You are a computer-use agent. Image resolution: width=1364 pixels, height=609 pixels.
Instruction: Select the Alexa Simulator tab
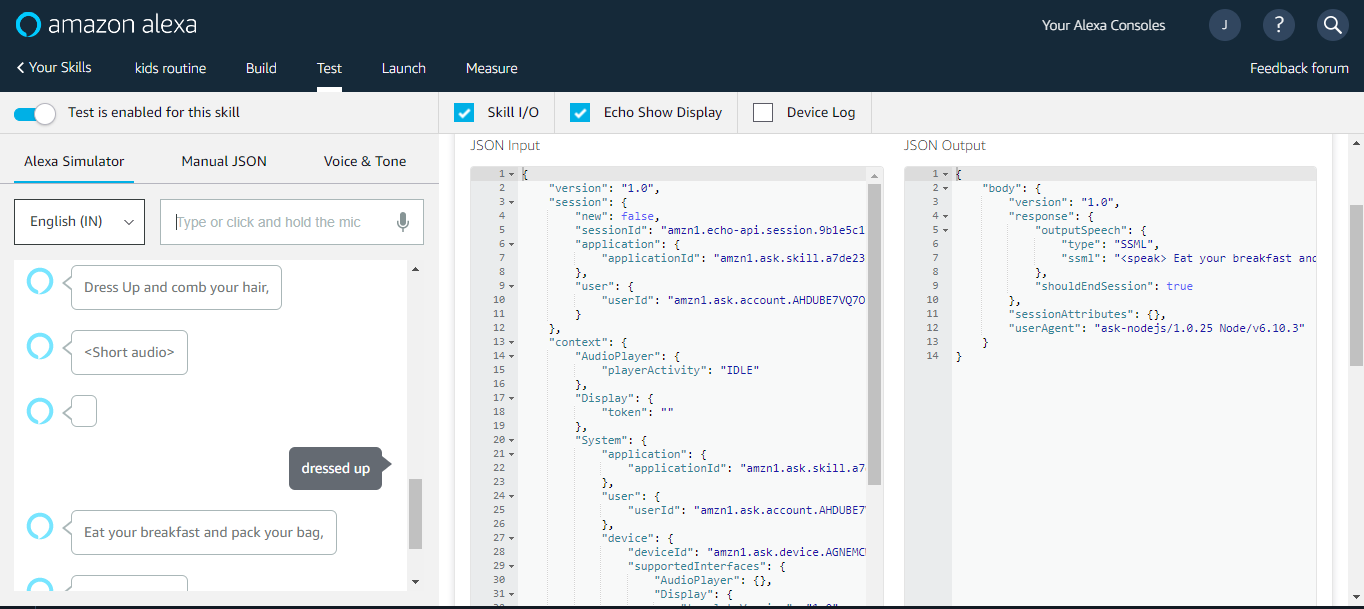tap(74, 161)
